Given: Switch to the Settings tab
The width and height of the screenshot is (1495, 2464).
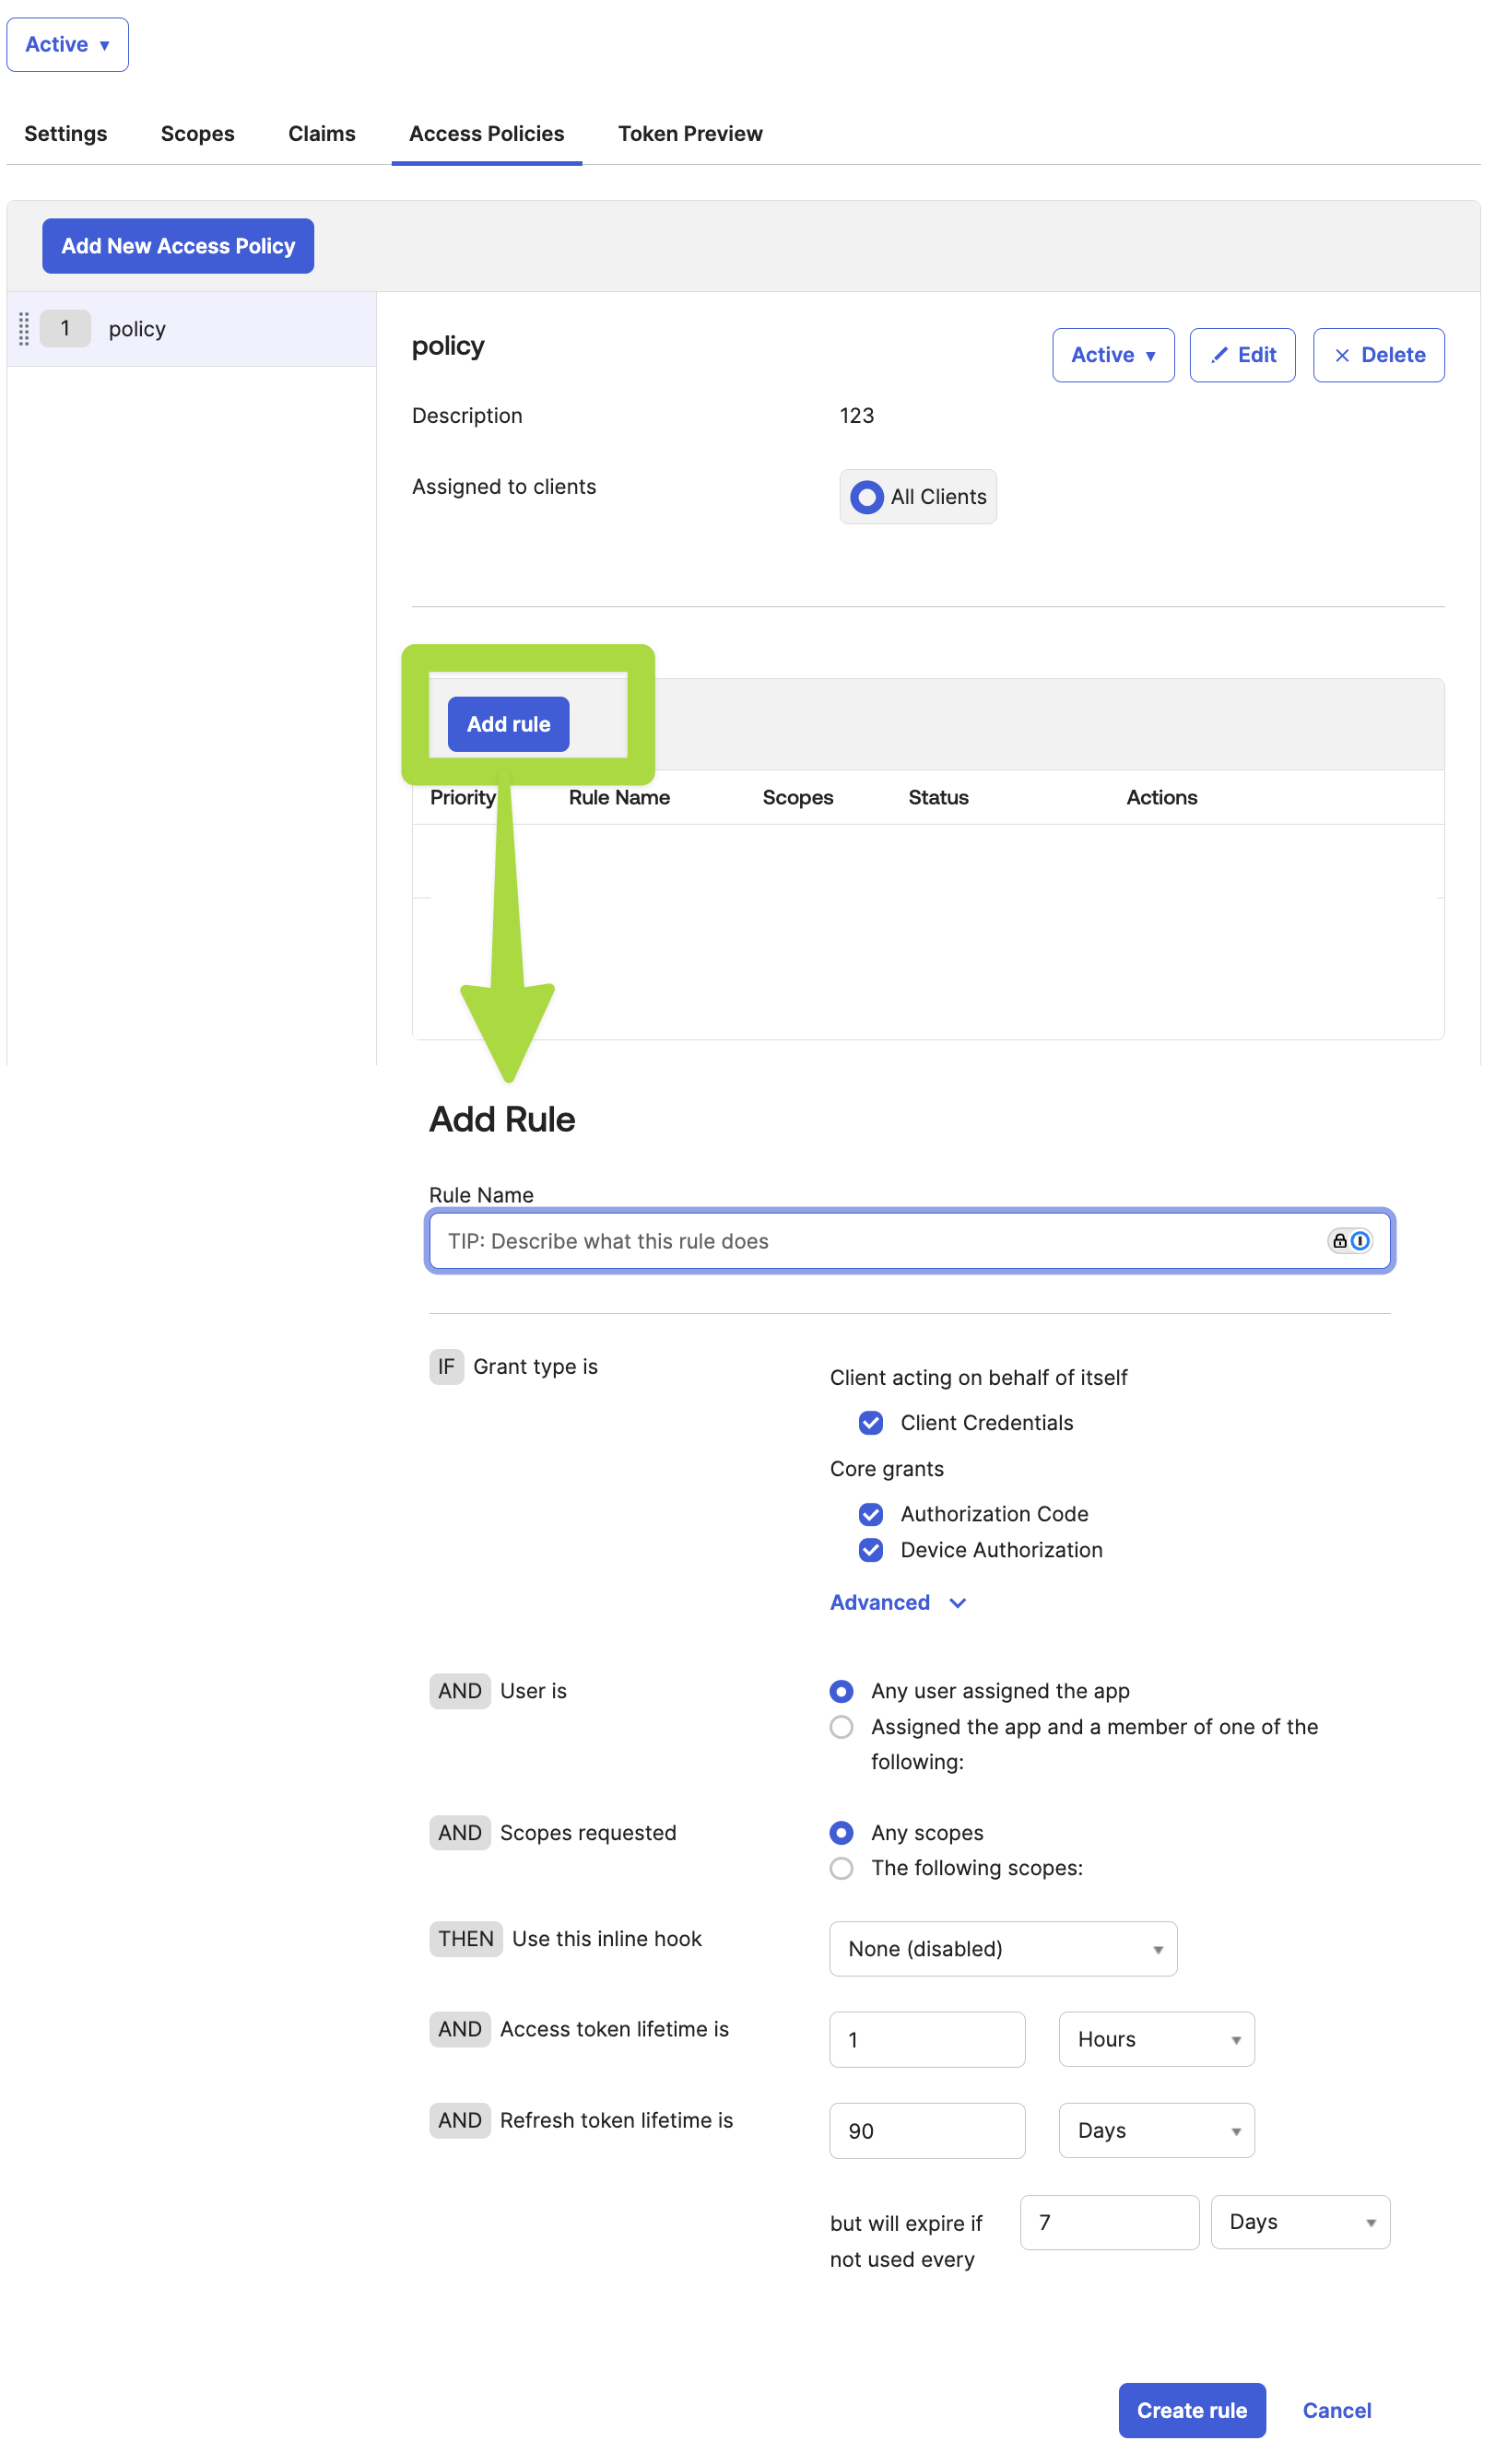Looking at the screenshot, I should (66, 134).
